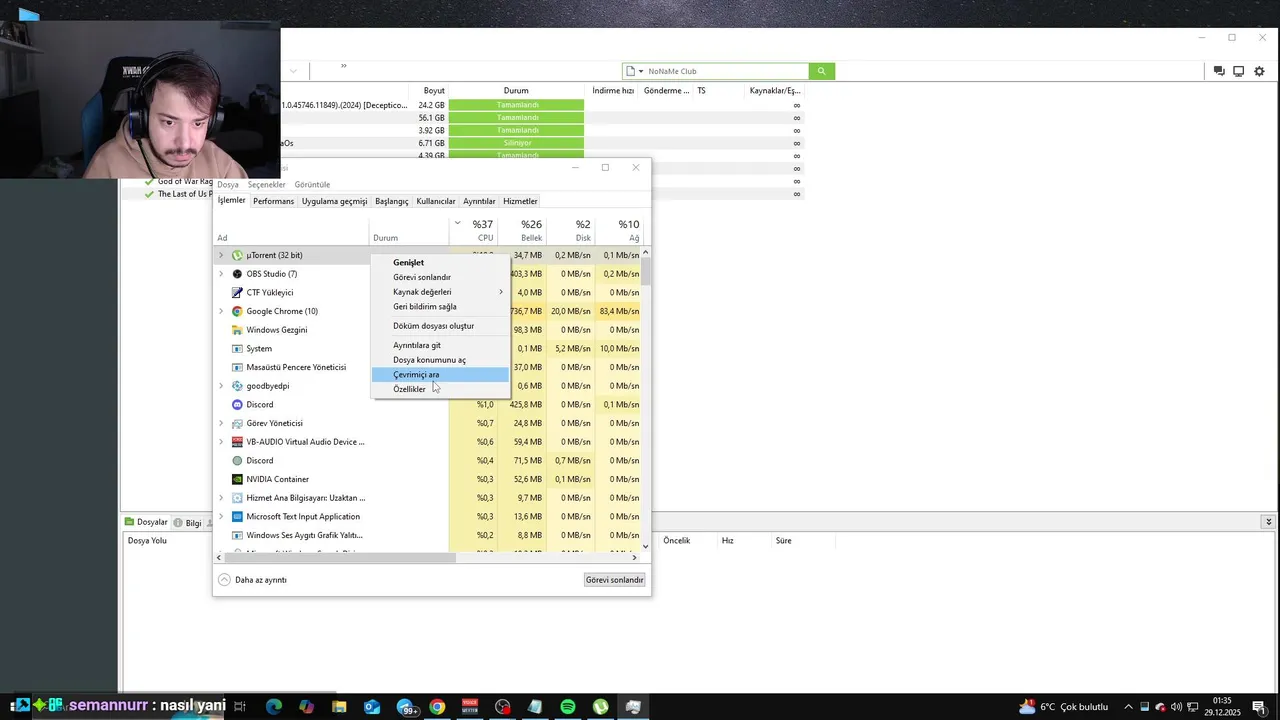Screen dimensions: 1280x720
Task: Click the green search button in µTorrent
Action: [822, 71]
